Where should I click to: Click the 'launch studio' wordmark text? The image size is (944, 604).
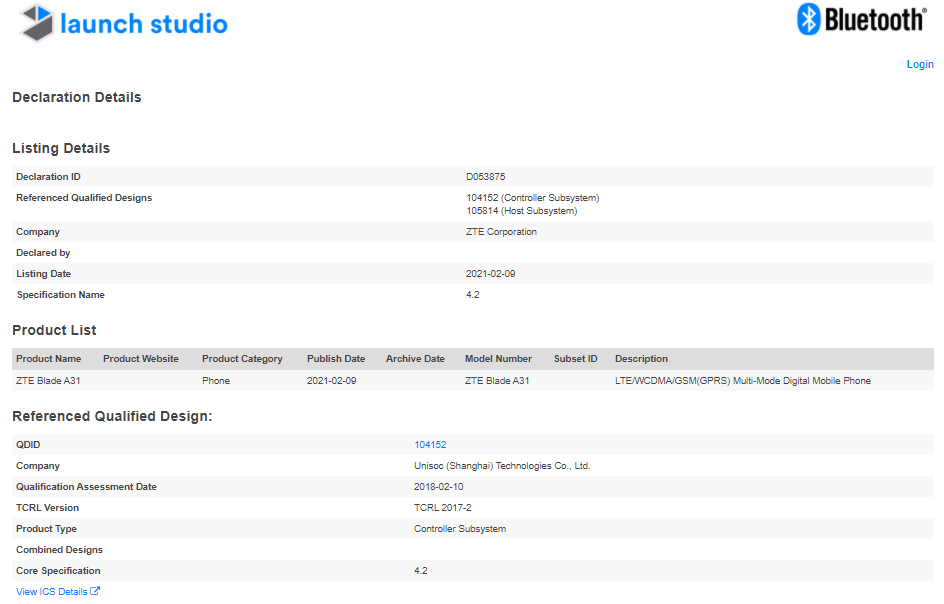144,24
